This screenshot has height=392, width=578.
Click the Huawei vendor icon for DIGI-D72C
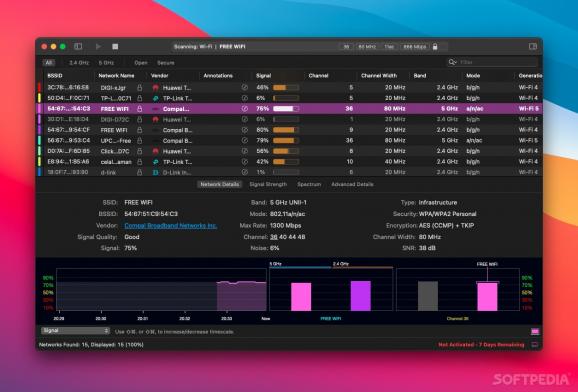(156, 119)
